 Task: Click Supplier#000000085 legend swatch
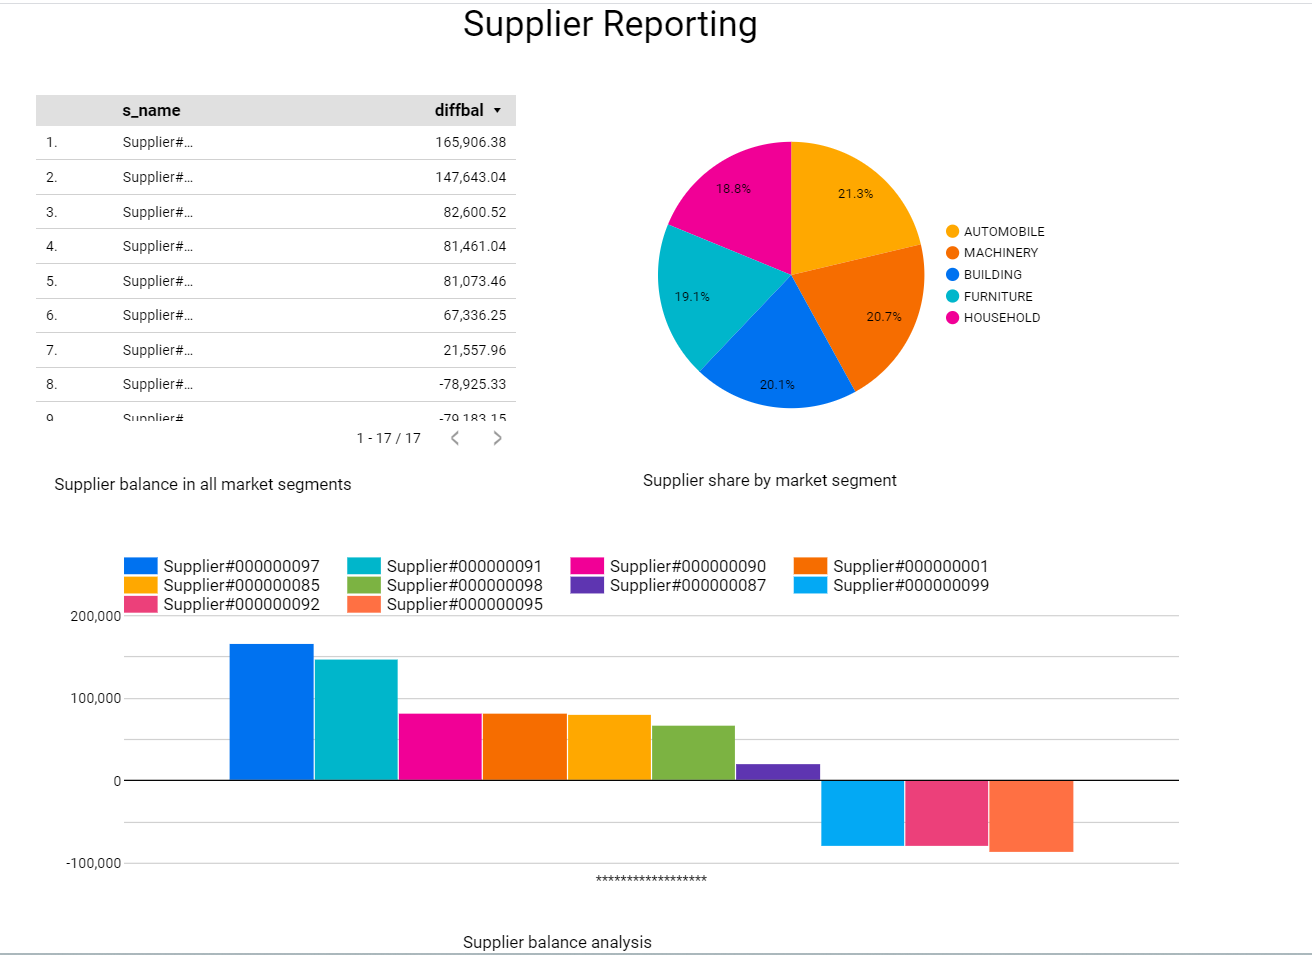[141, 585]
